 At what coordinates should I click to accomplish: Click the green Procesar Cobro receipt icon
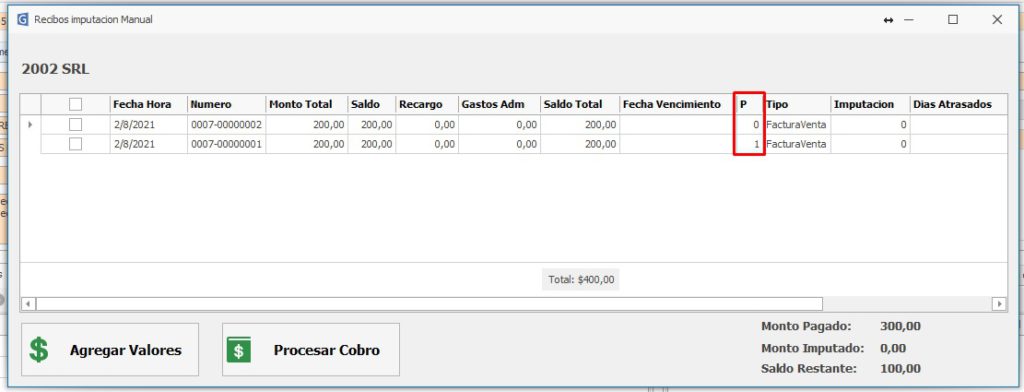[x=238, y=350]
